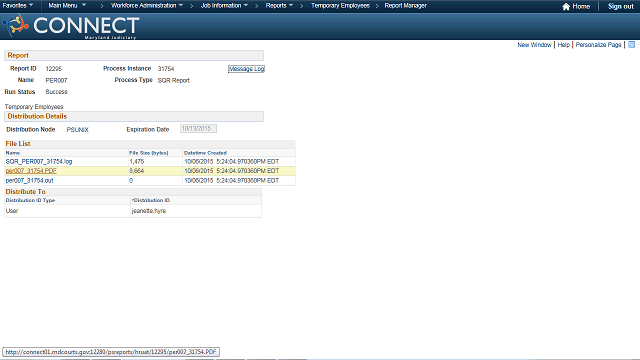
Task: Open the SQR_PER007_31754.log file
Action: (39, 162)
